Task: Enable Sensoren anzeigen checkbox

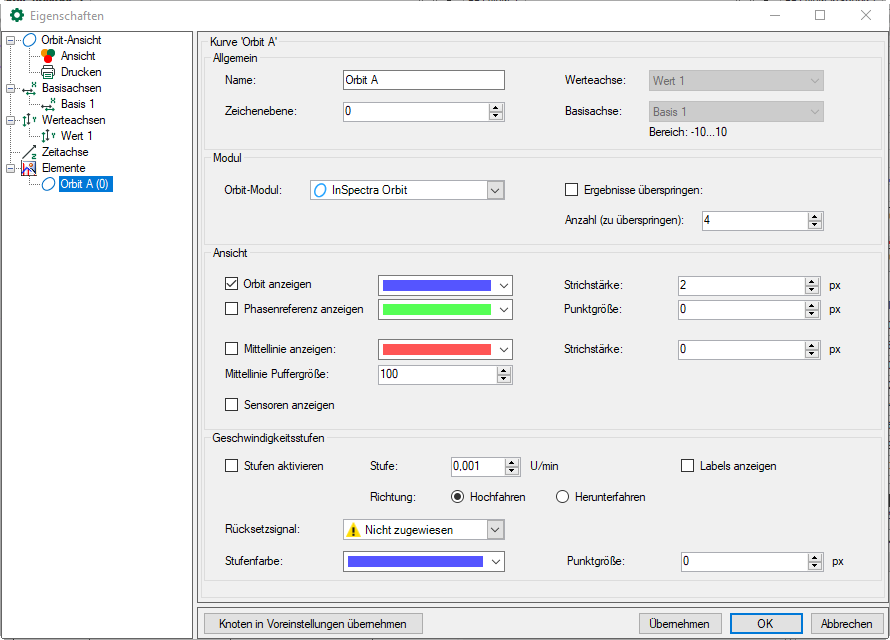Action: click(x=232, y=405)
